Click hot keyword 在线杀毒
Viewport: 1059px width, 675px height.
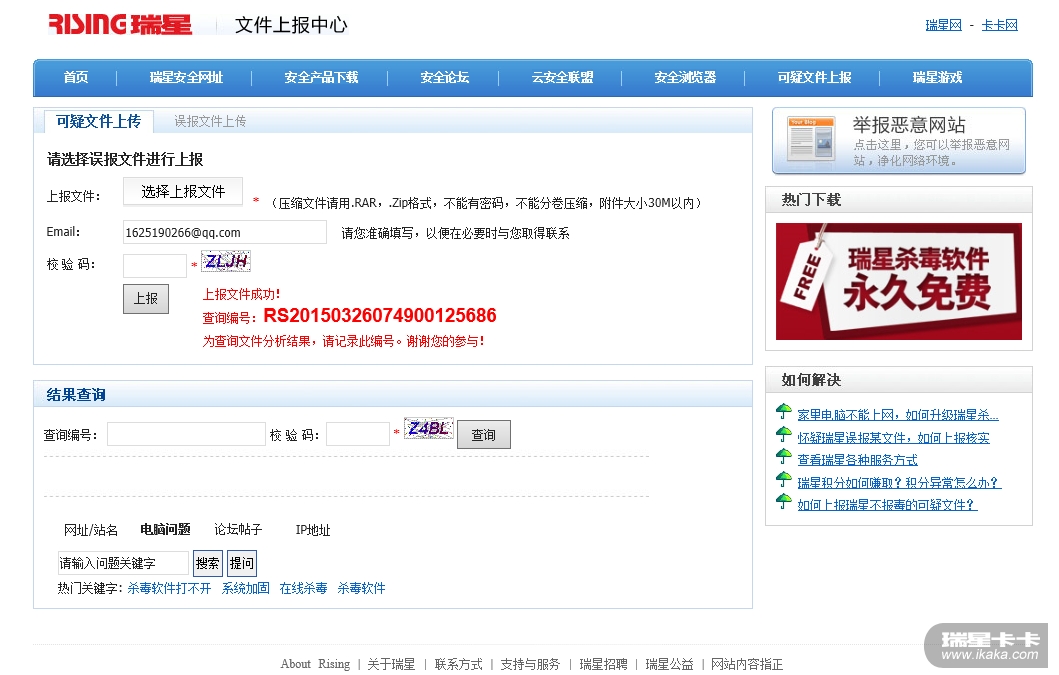coord(303,589)
